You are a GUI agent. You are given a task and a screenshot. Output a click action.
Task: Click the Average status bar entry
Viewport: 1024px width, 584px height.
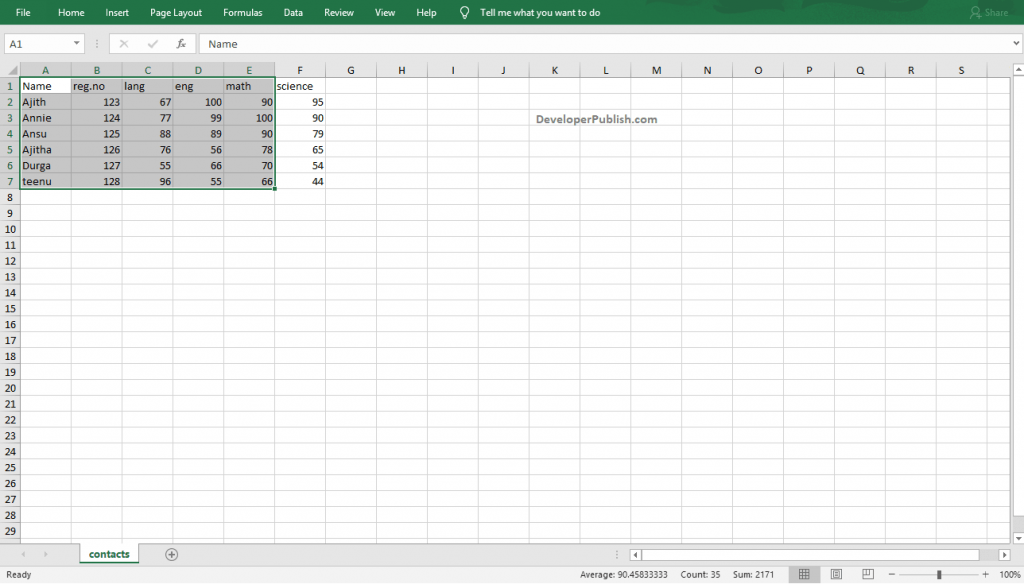(624, 574)
